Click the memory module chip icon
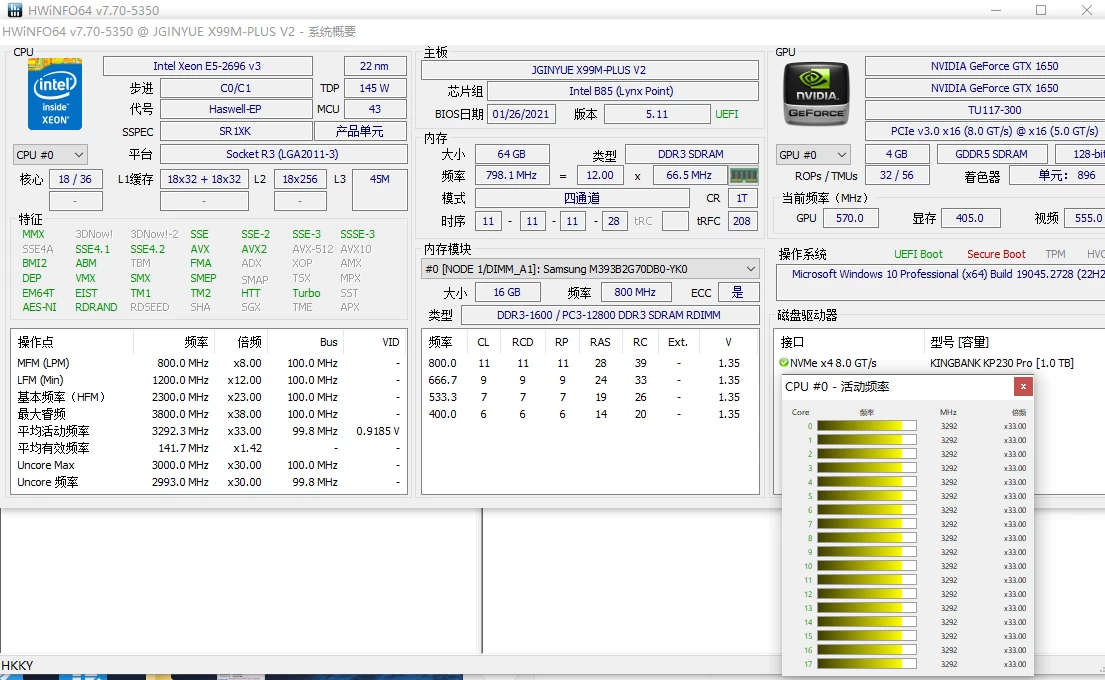This screenshot has height=680, width=1105. [x=743, y=175]
